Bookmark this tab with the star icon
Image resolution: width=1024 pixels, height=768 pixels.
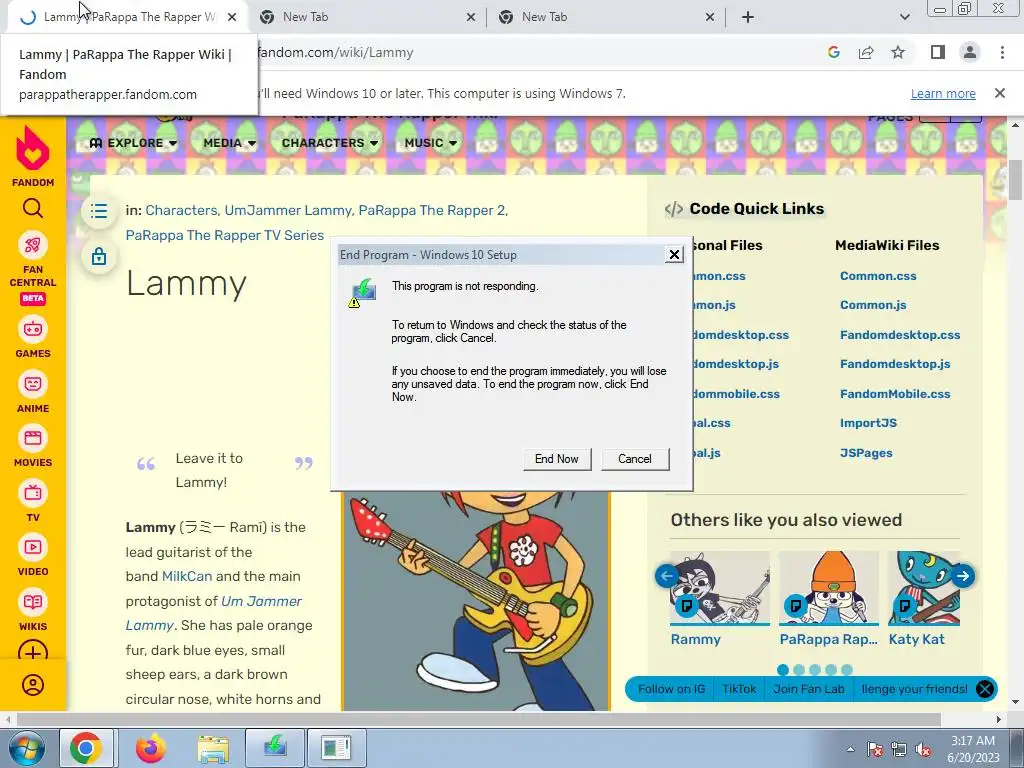point(899,52)
